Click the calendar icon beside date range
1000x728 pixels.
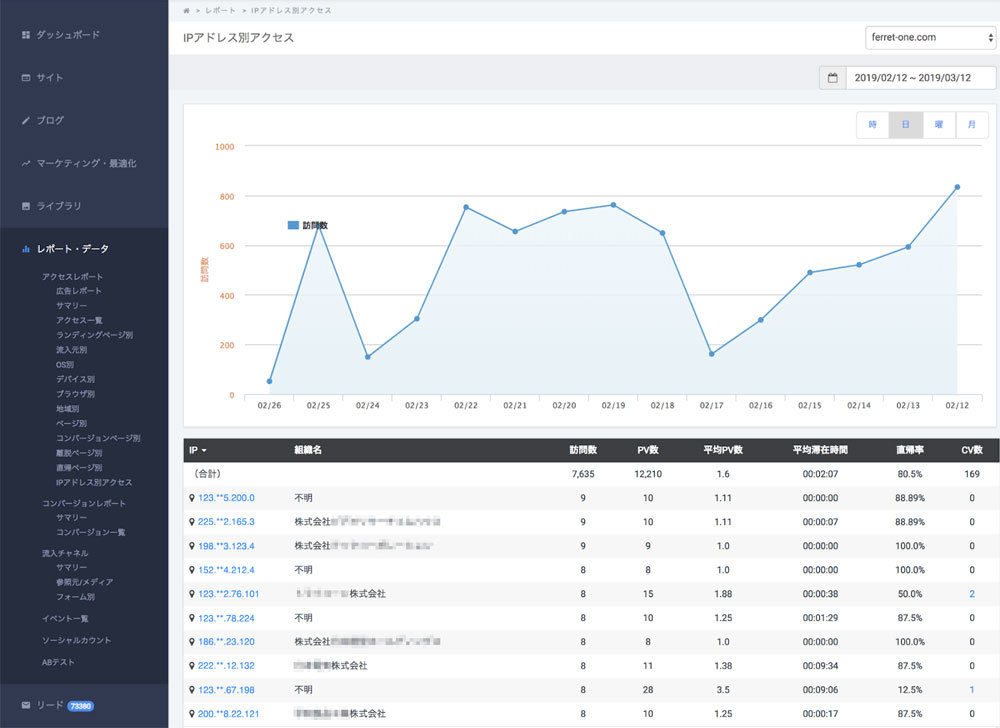832,77
